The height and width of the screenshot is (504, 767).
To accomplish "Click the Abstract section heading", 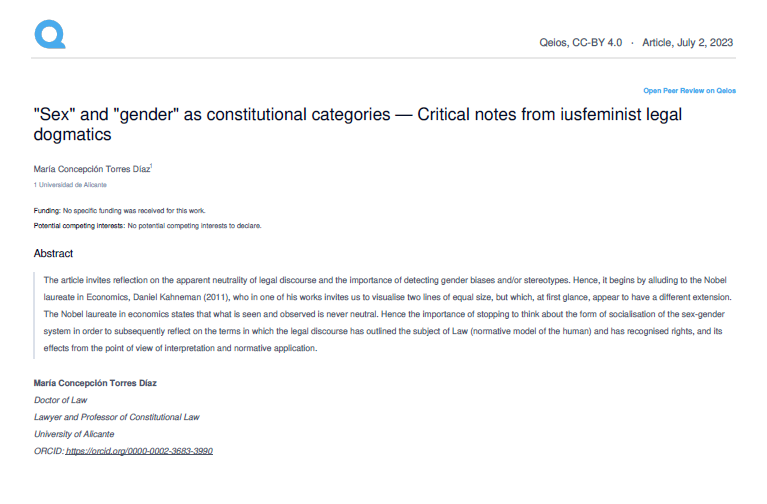I will pos(53,254).
